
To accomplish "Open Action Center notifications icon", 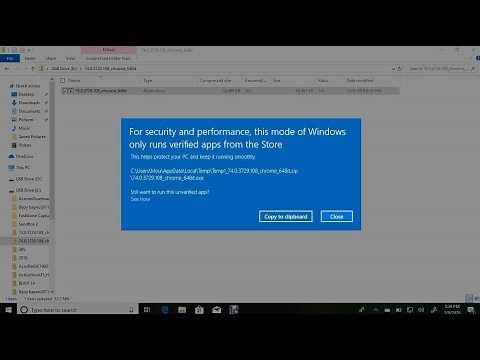I will point(471,310).
